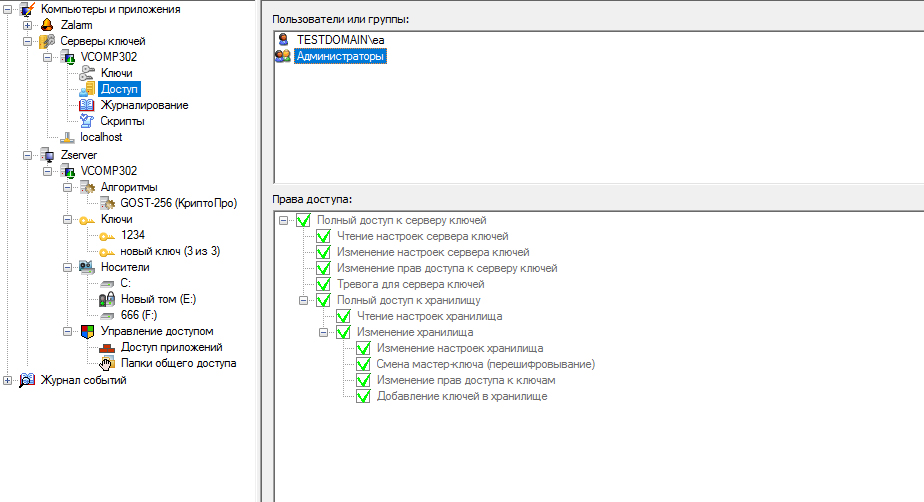Select the localhost tree item

point(101,137)
